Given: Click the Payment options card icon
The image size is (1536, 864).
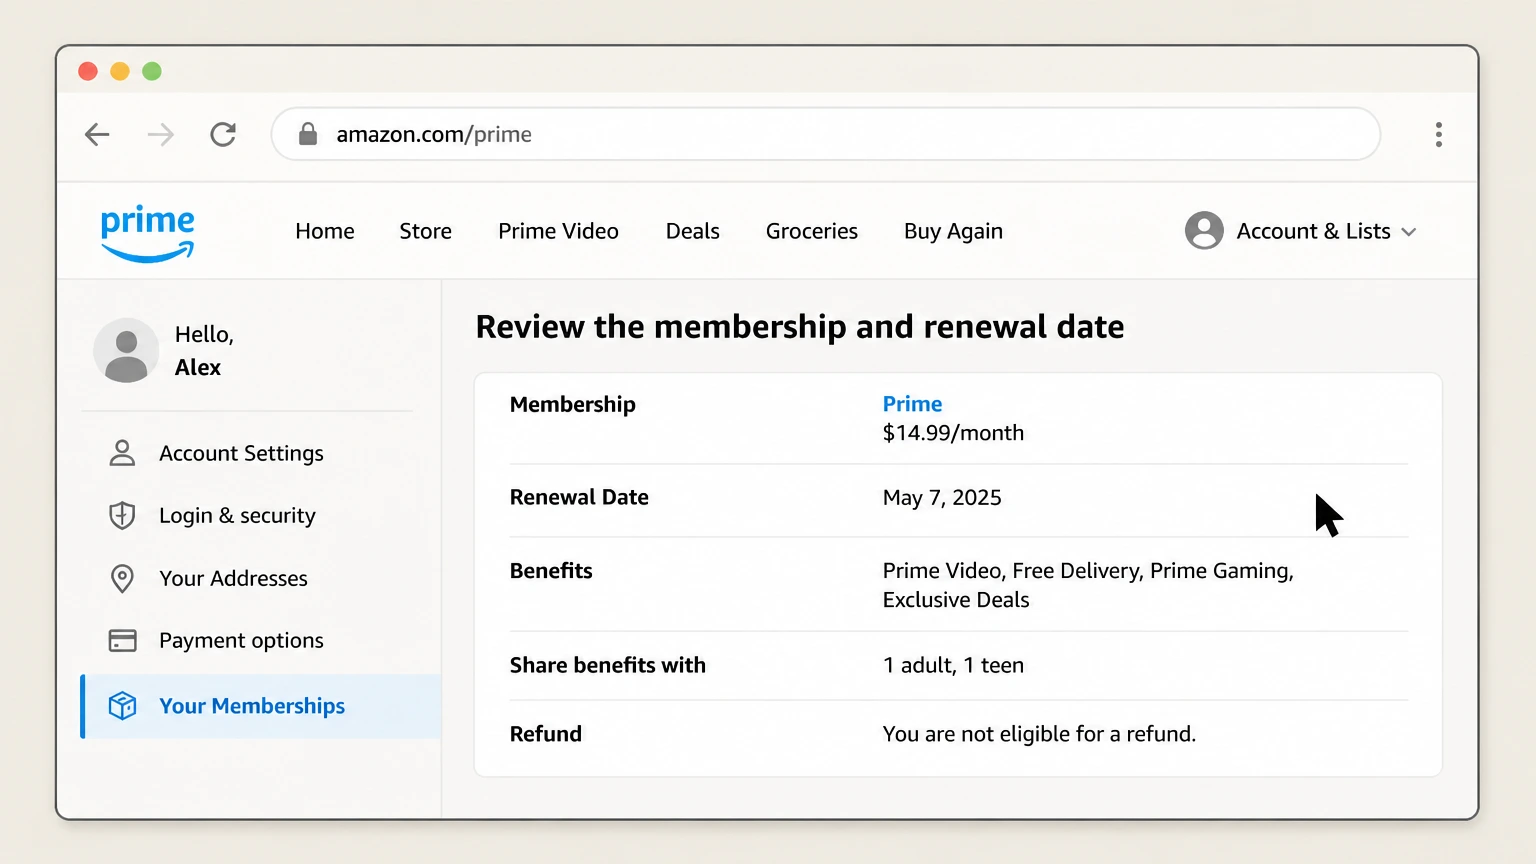Looking at the screenshot, I should click(122, 640).
